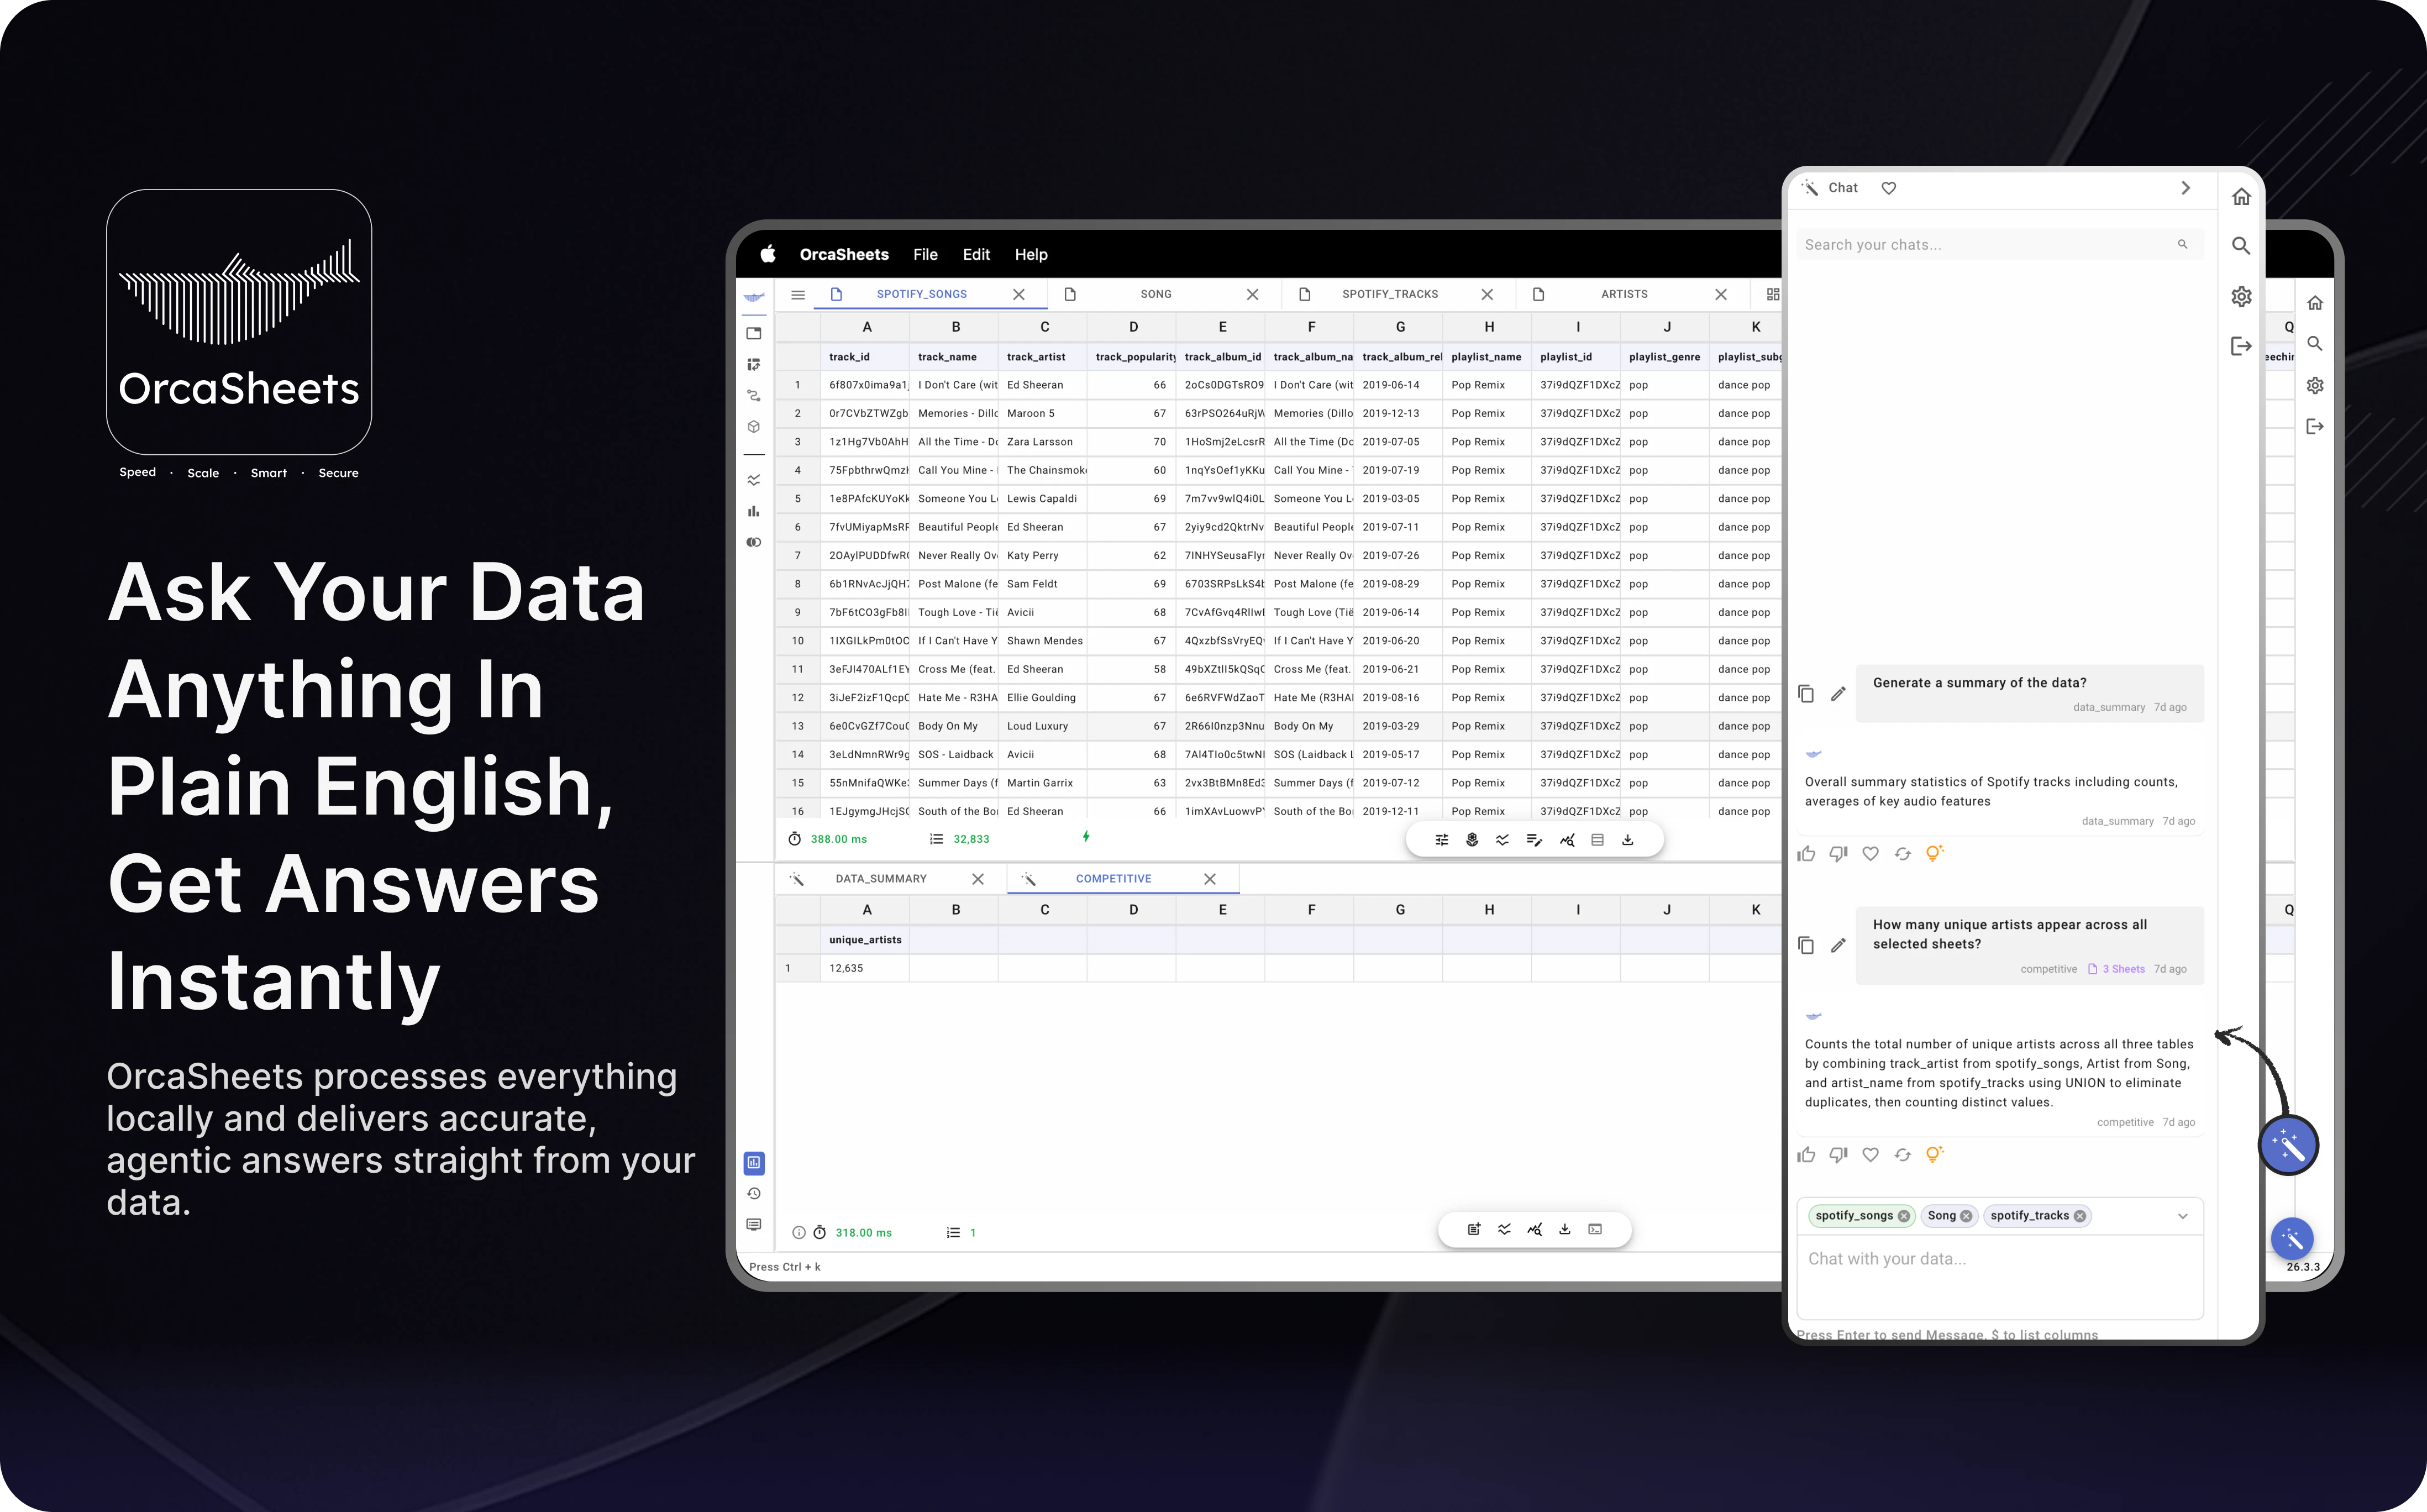Thumbs up the summary statistics response
Viewport: 2427px width, 1512px height.
point(1806,853)
